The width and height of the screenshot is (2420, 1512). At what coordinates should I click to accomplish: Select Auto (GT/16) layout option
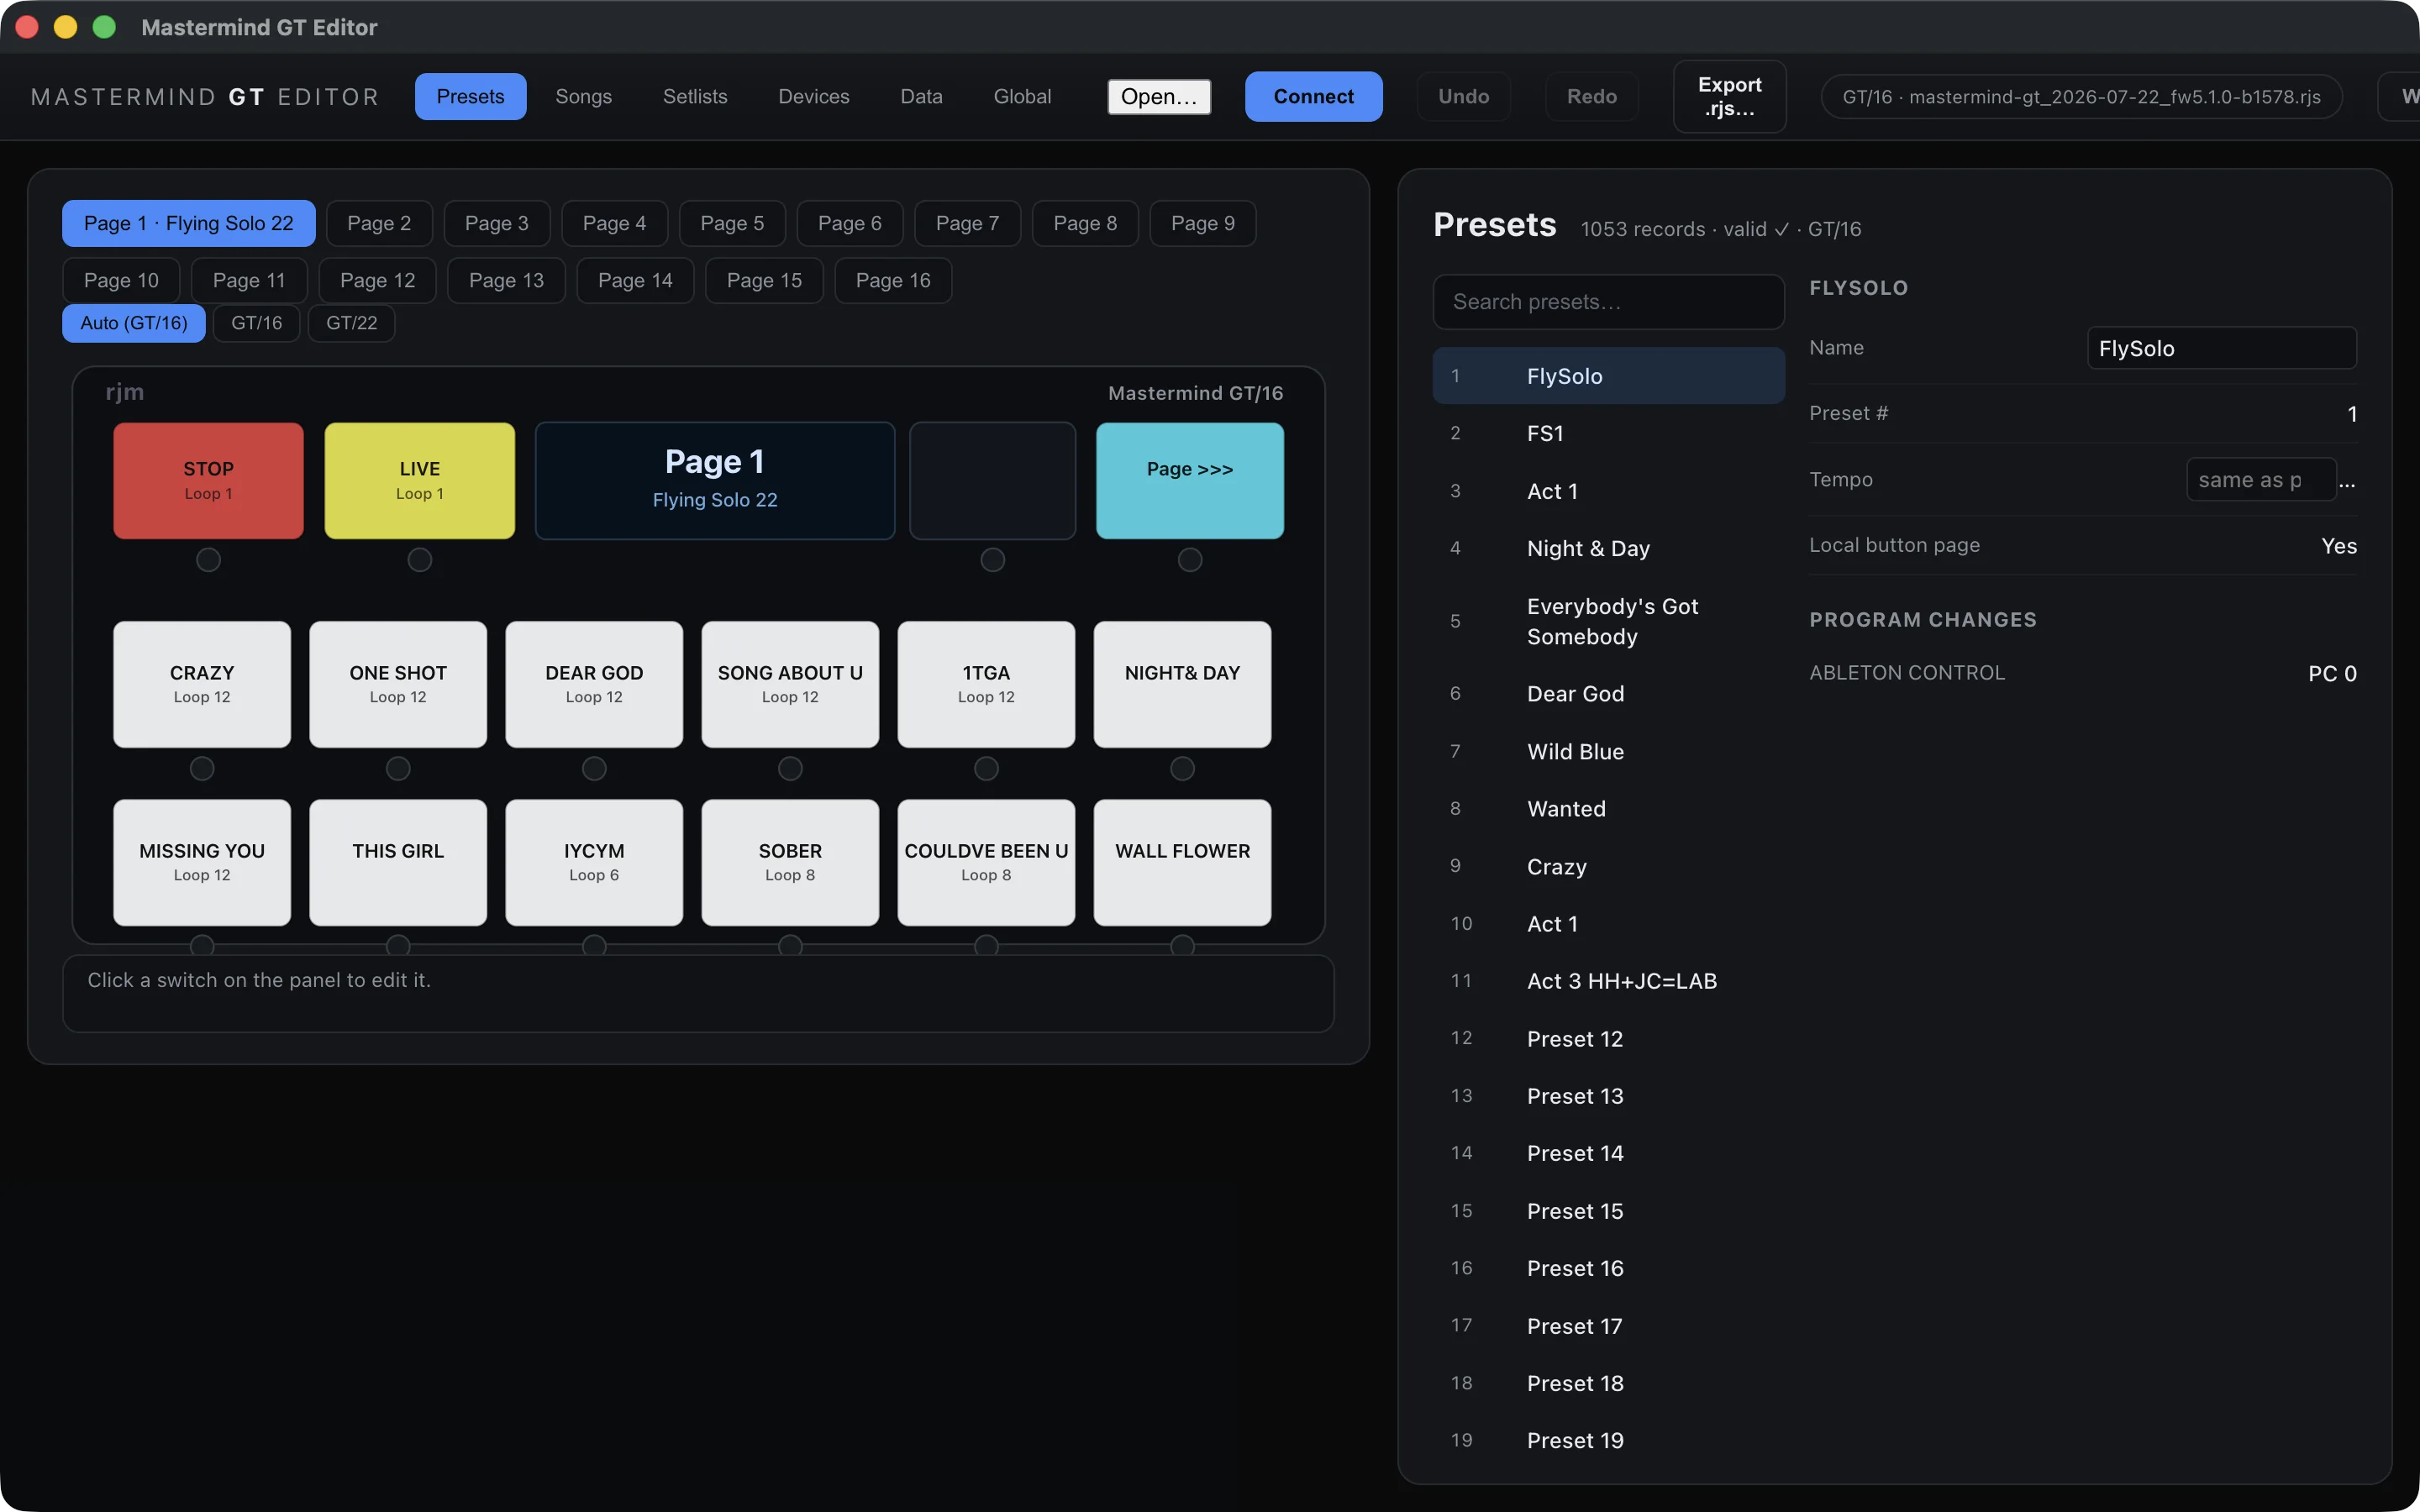point(134,323)
